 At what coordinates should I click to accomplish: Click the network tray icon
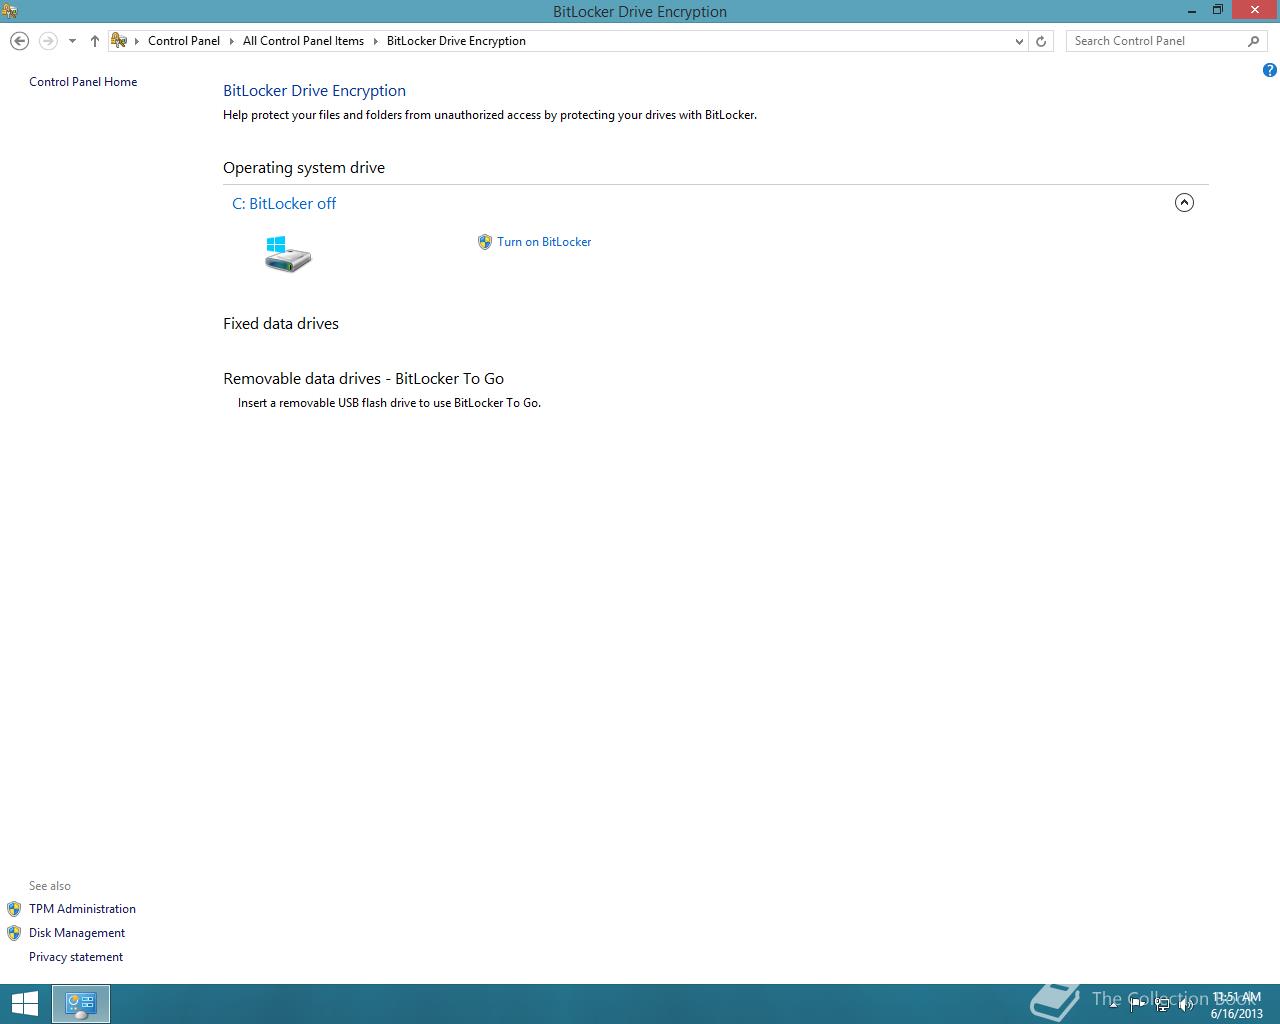click(1162, 1004)
